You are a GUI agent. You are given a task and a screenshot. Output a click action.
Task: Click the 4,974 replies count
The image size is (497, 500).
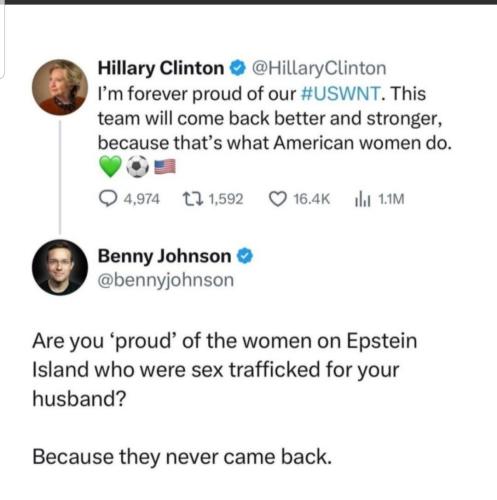pos(142,199)
